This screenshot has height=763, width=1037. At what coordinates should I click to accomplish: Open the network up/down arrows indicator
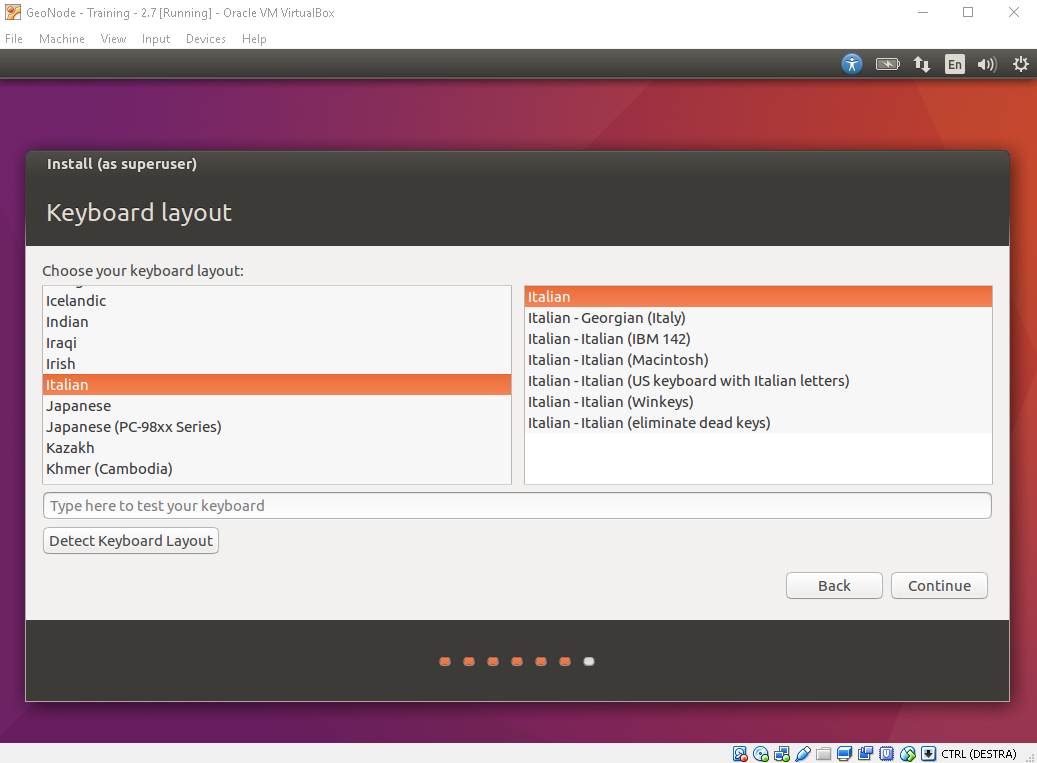pyautogui.click(x=921, y=64)
